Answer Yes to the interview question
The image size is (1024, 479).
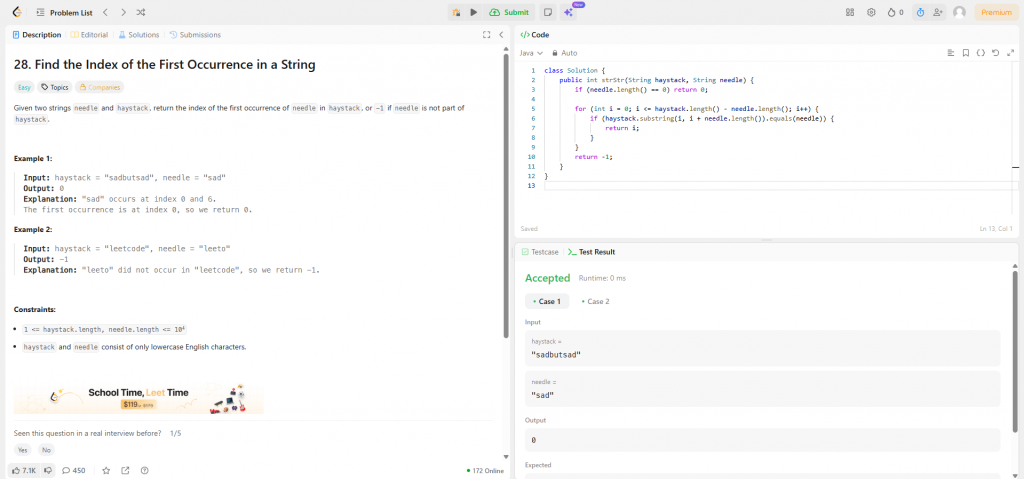pos(22,450)
